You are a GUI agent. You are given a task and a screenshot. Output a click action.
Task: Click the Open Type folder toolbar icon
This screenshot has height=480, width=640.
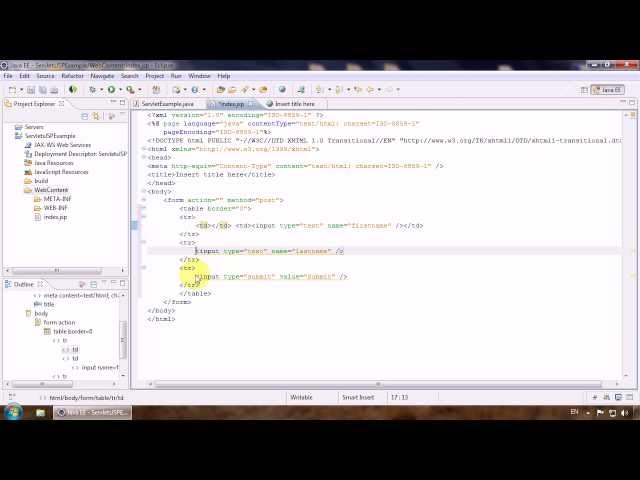click(220, 90)
